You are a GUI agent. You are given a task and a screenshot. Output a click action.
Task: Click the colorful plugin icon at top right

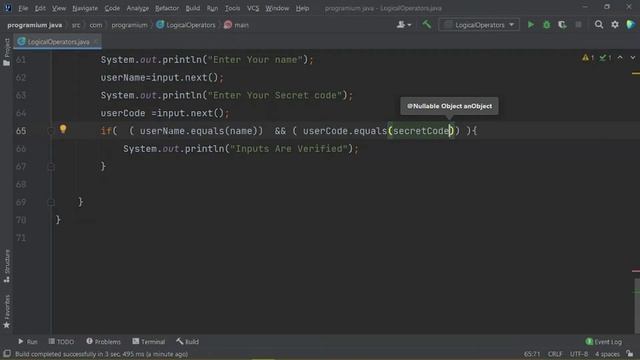[631, 24]
